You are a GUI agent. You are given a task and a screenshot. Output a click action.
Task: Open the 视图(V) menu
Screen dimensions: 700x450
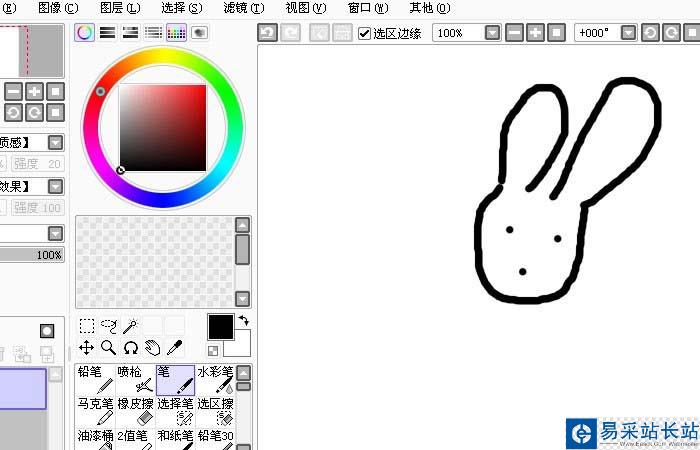[306, 8]
